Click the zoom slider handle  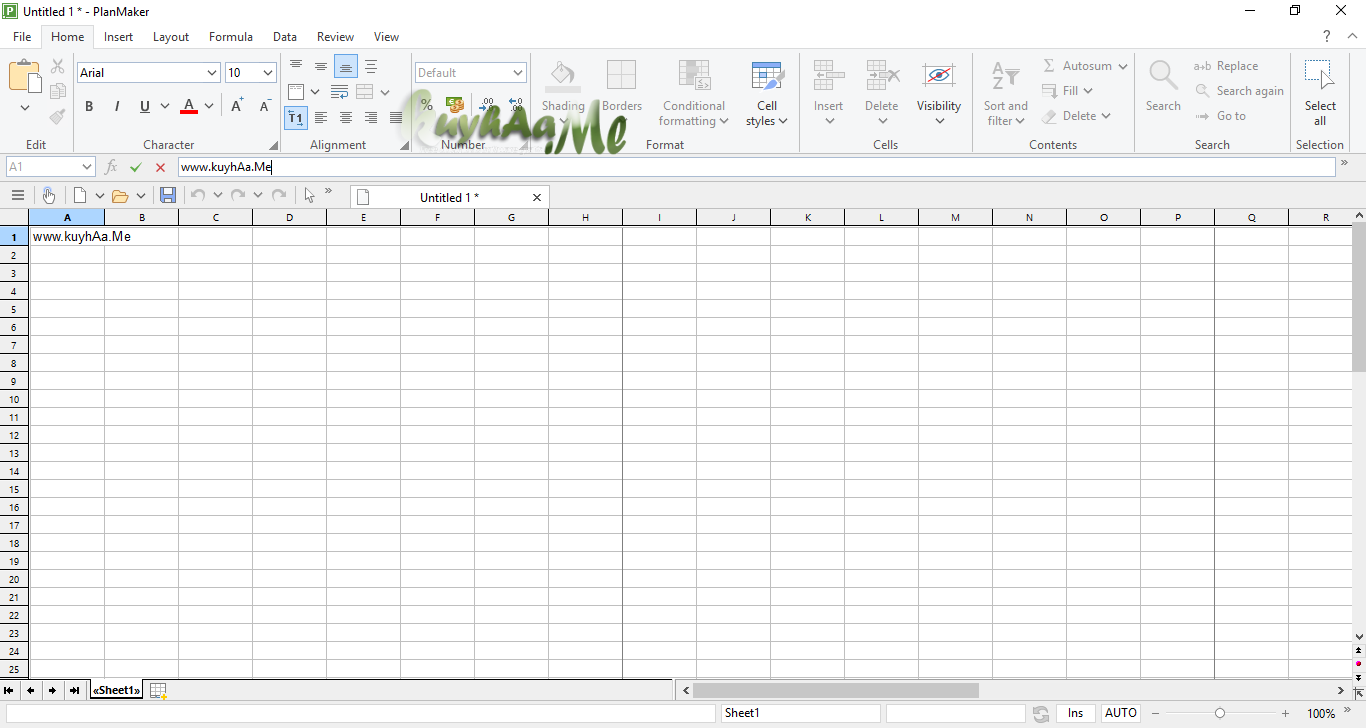click(x=1220, y=713)
